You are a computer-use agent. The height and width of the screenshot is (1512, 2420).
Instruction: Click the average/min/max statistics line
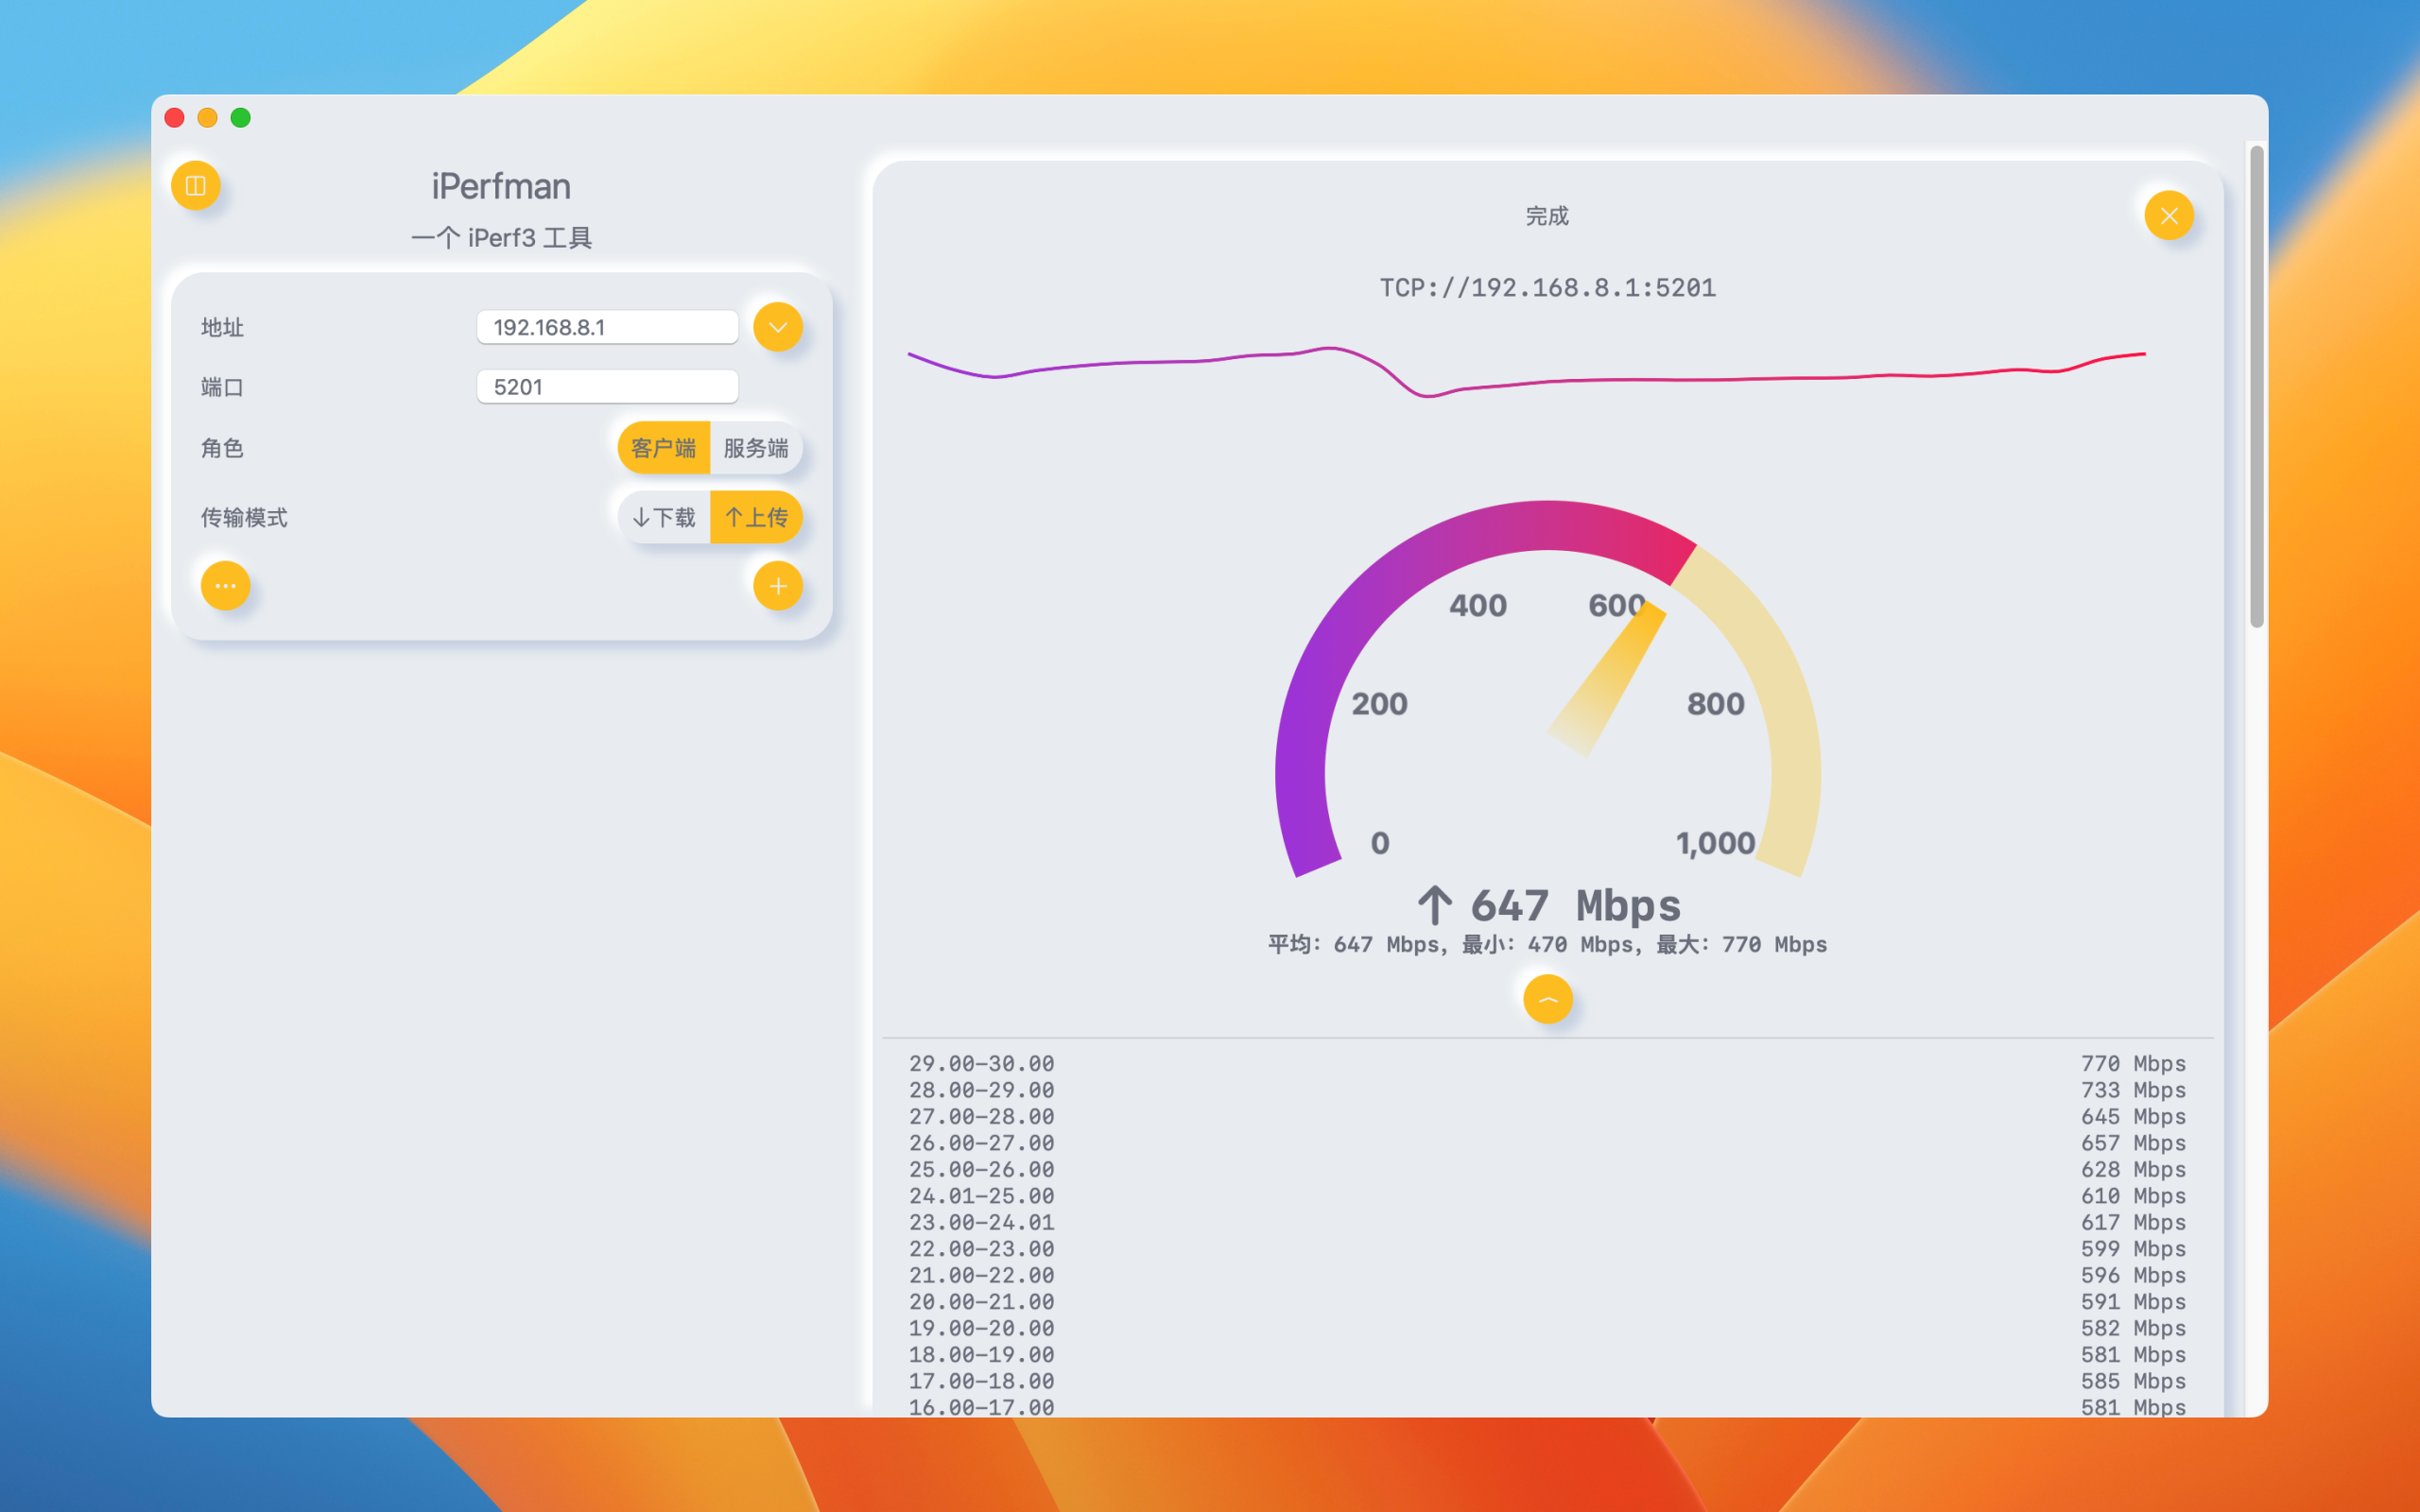1547,945
